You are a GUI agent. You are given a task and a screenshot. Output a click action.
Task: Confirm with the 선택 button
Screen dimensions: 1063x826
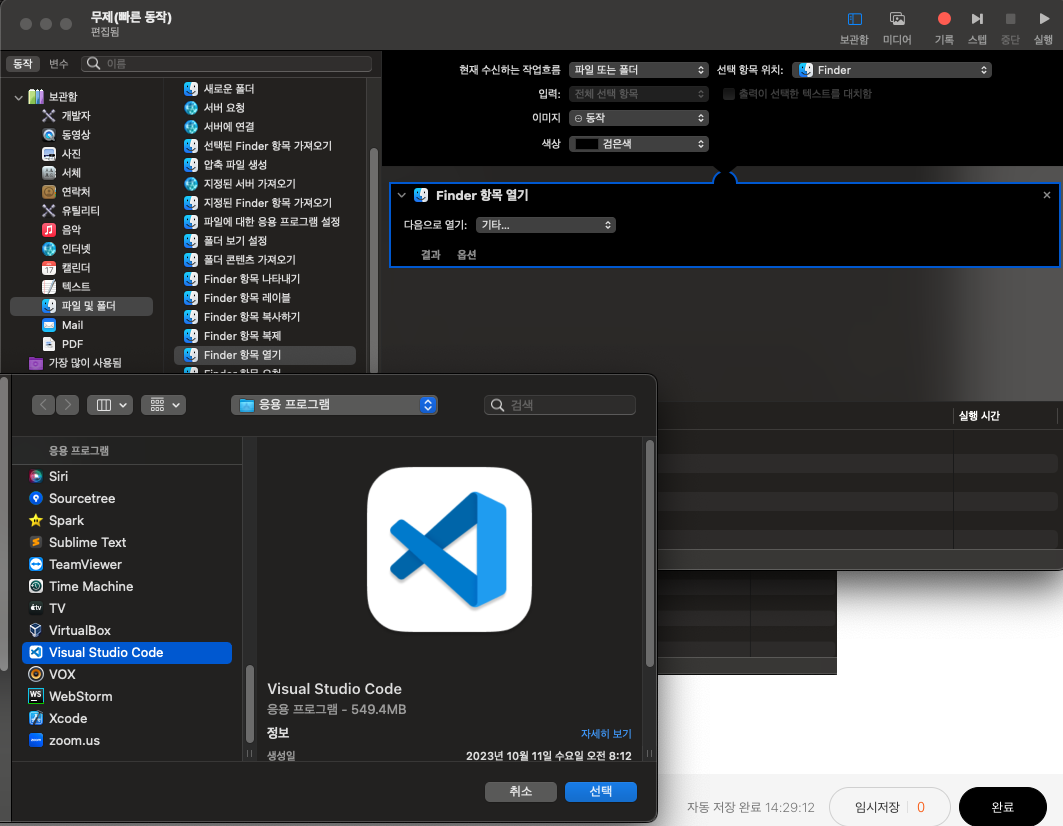601,791
